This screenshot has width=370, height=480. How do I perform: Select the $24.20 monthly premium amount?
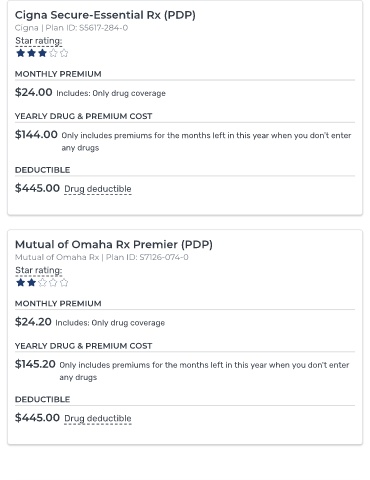[x=33, y=322]
